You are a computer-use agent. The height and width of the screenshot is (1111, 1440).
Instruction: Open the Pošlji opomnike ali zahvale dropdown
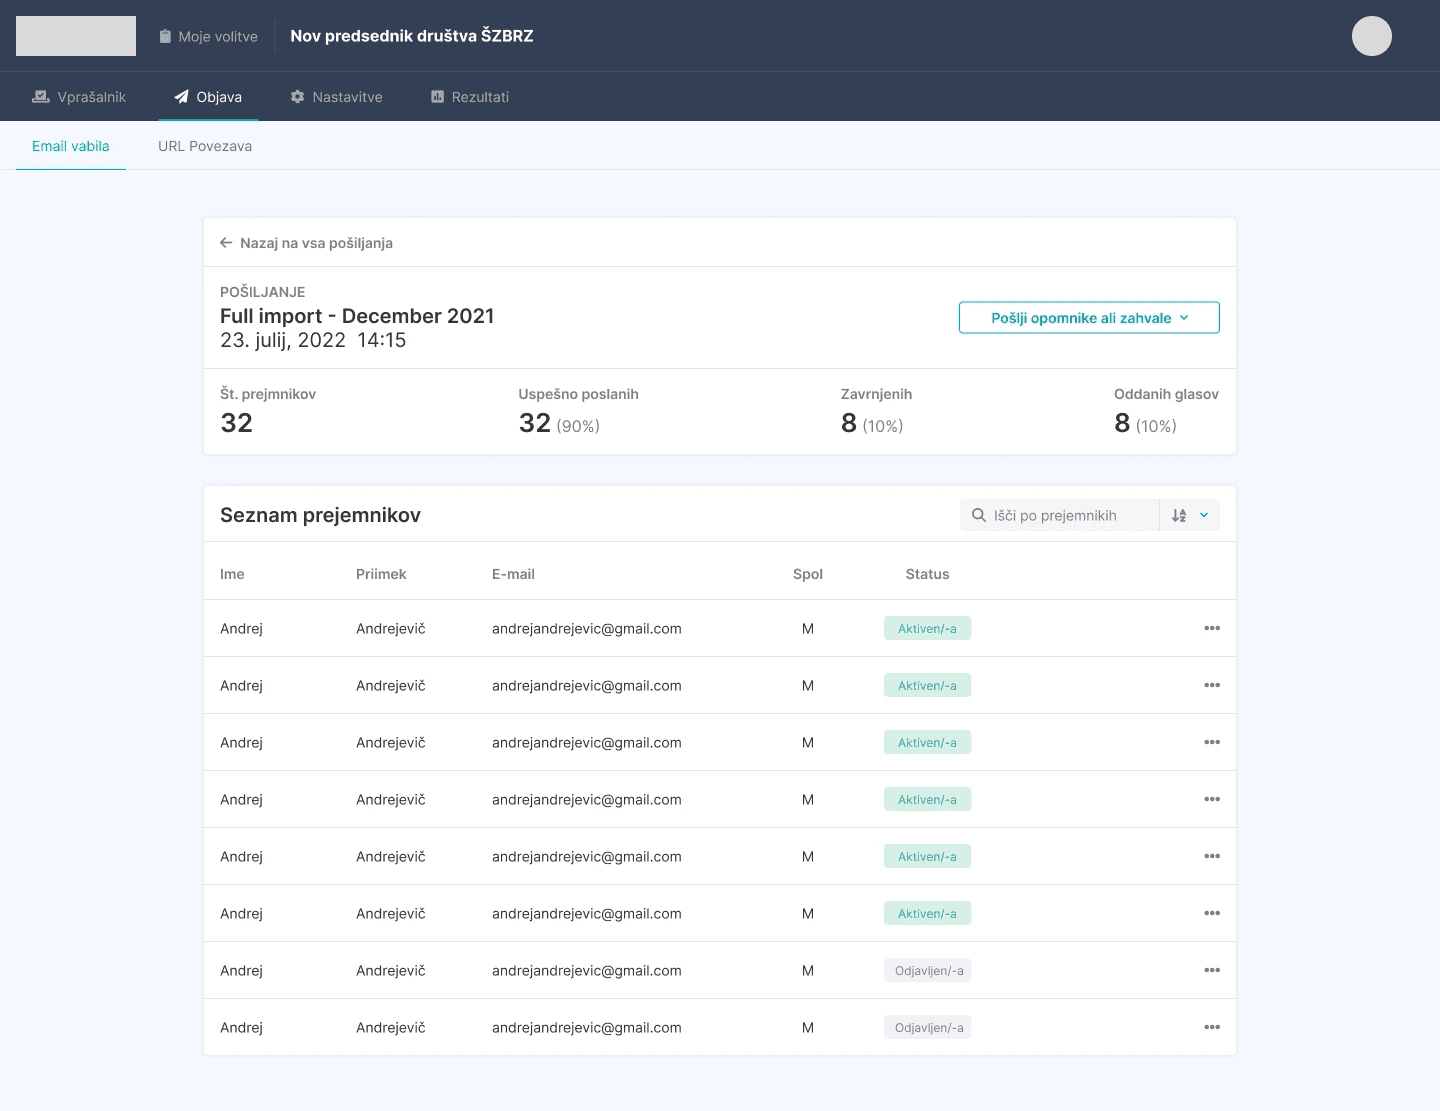click(x=1088, y=317)
